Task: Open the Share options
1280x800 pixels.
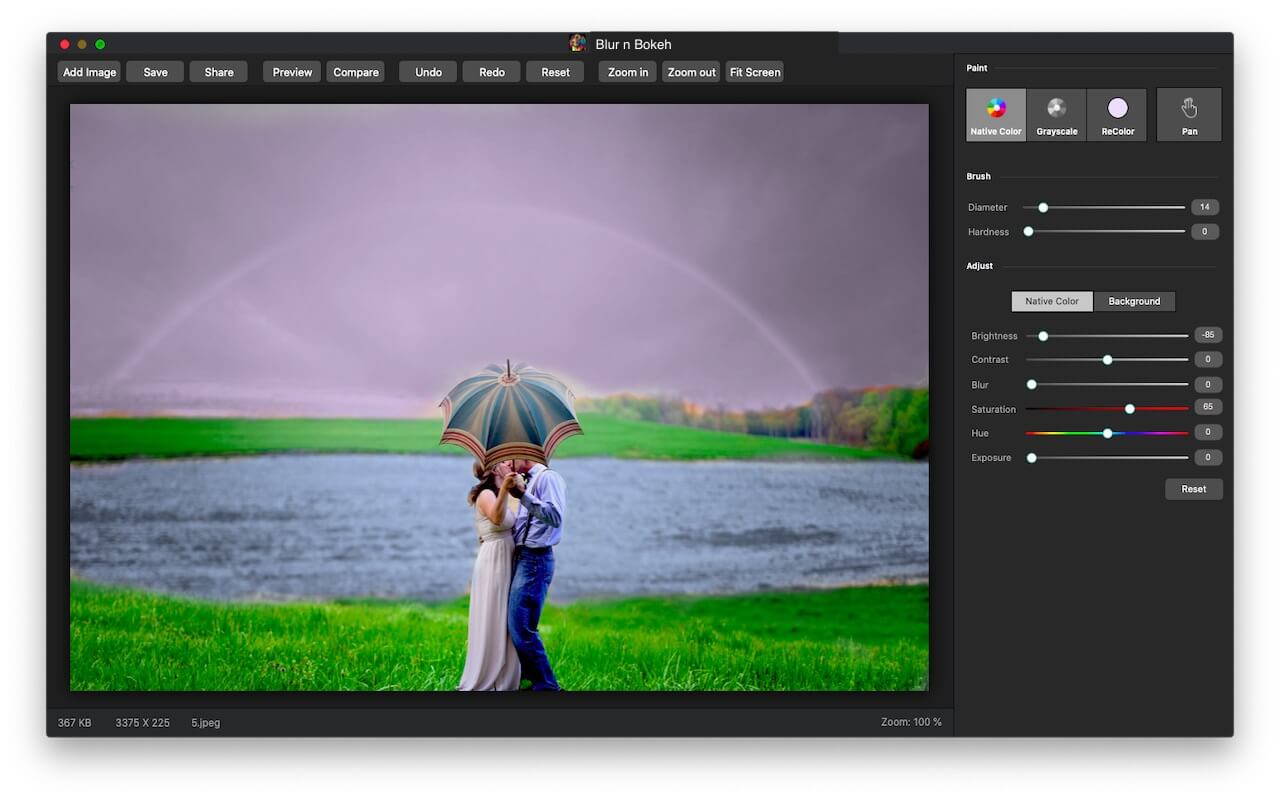Action: click(x=219, y=72)
